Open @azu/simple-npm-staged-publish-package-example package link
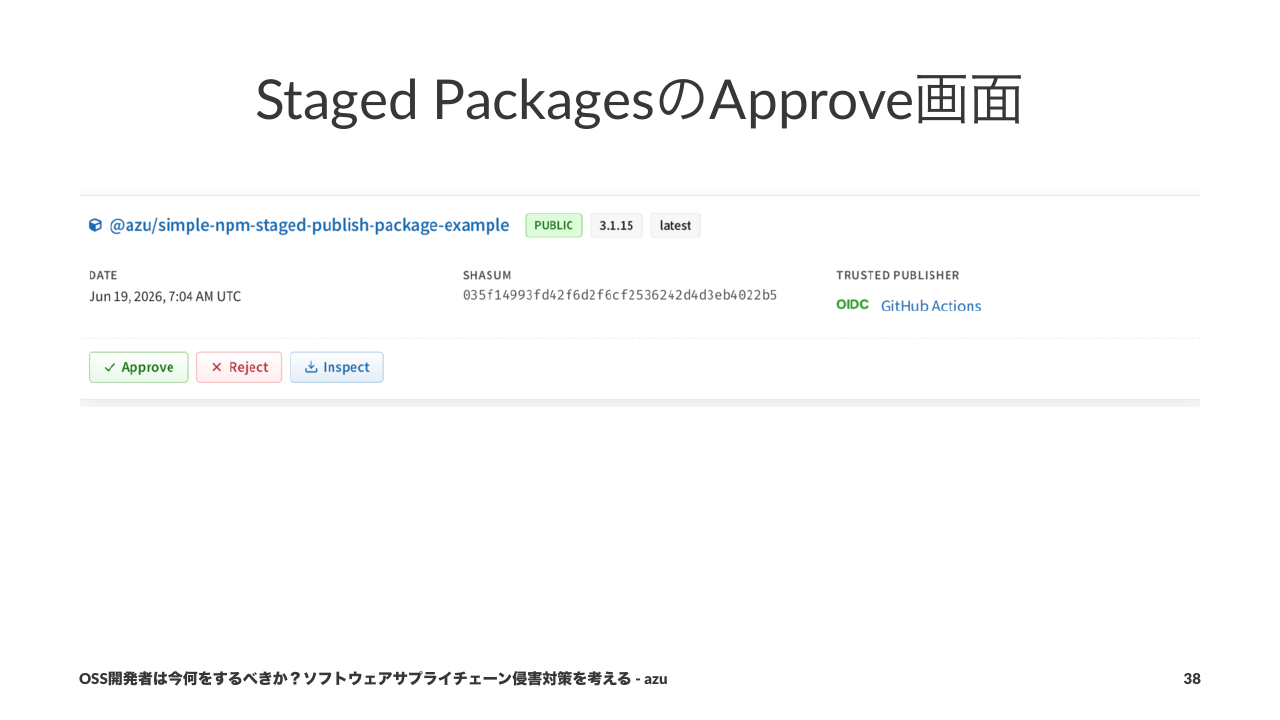 (x=309, y=225)
